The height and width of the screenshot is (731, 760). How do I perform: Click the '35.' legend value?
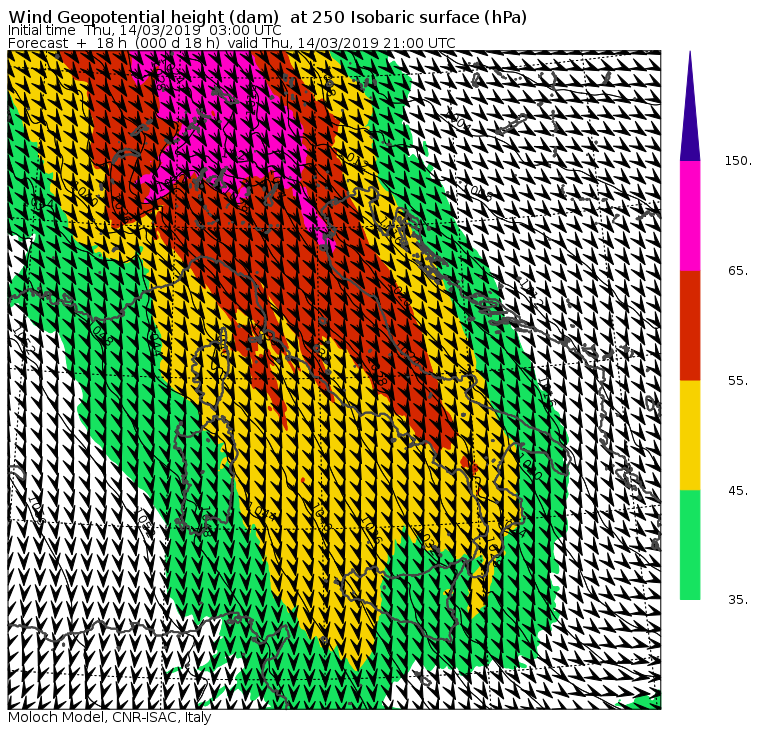[738, 600]
